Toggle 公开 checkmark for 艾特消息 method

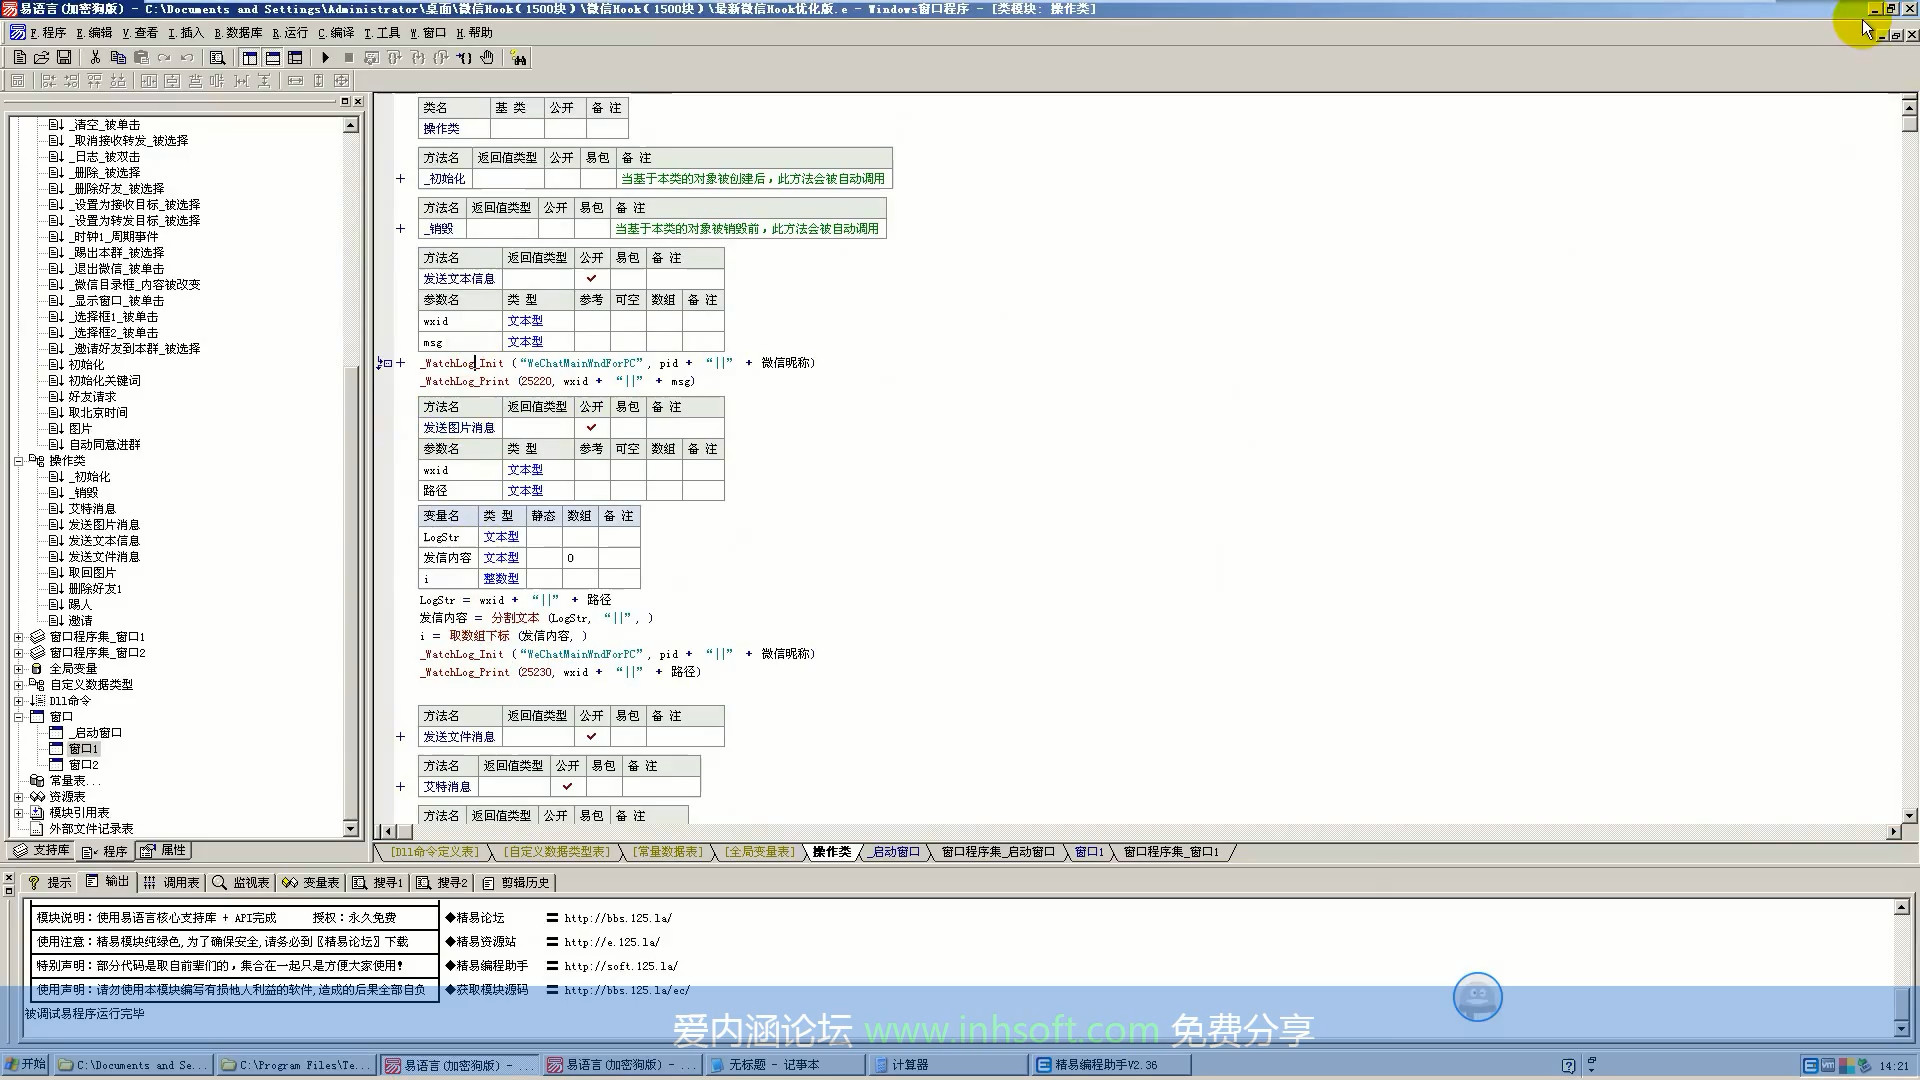pyautogui.click(x=567, y=787)
